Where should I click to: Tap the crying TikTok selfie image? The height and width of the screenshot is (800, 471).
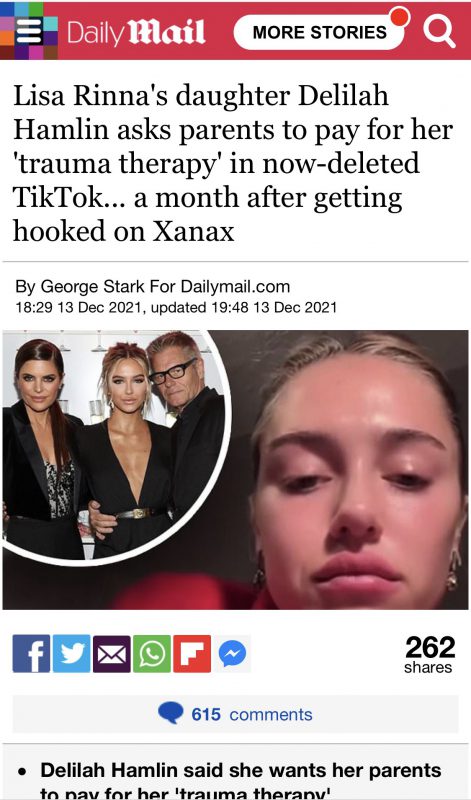pyautogui.click(x=352, y=469)
